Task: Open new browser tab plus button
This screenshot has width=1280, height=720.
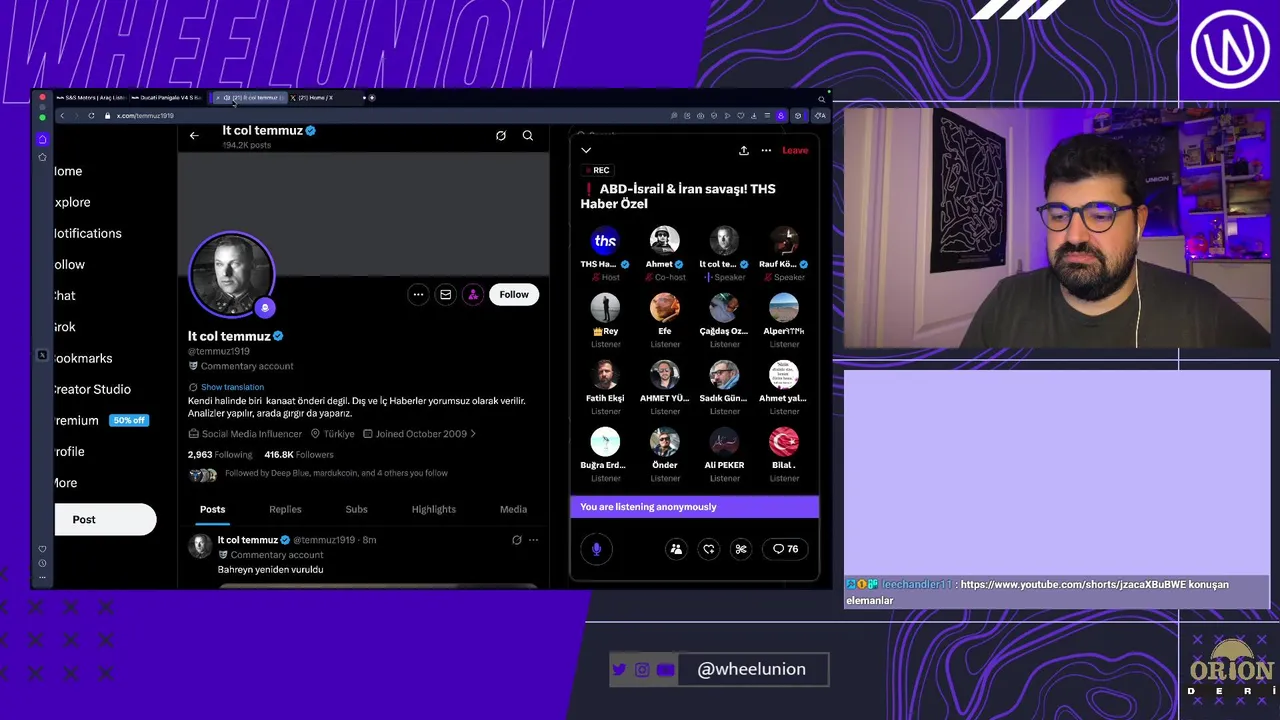Action: pyautogui.click(x=372, y=98)
